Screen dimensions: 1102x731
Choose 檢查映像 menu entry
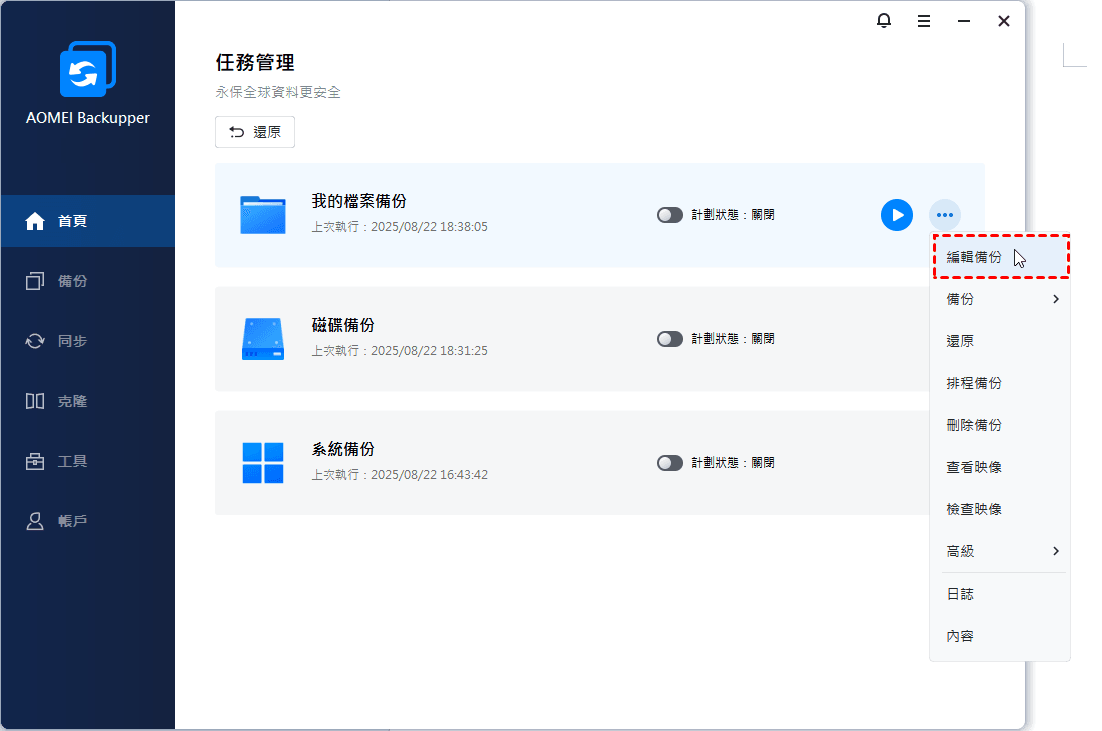999,509
